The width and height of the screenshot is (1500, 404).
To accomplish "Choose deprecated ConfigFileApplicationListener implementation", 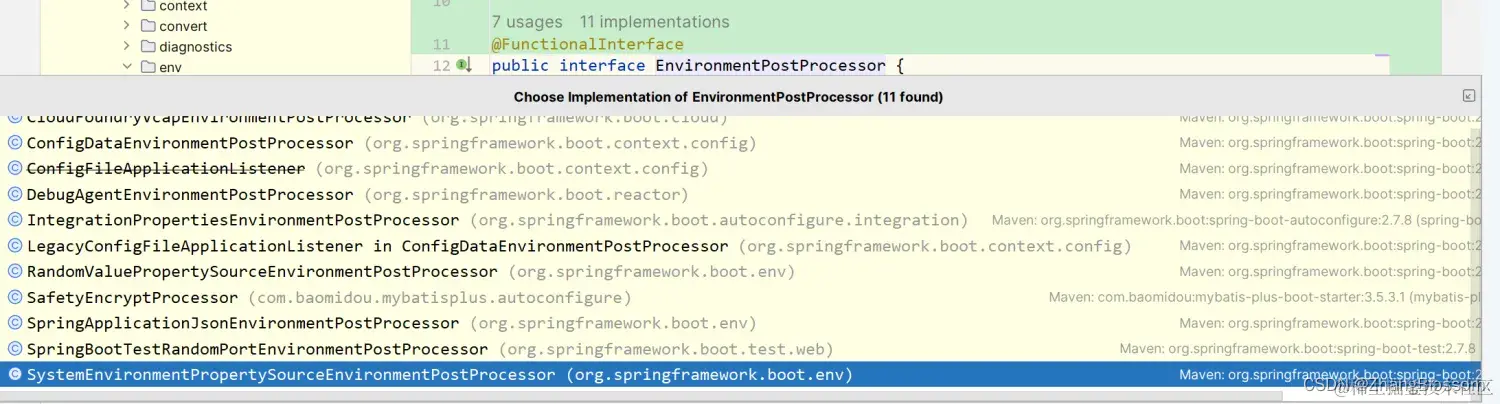I will (x=740, y=168).
